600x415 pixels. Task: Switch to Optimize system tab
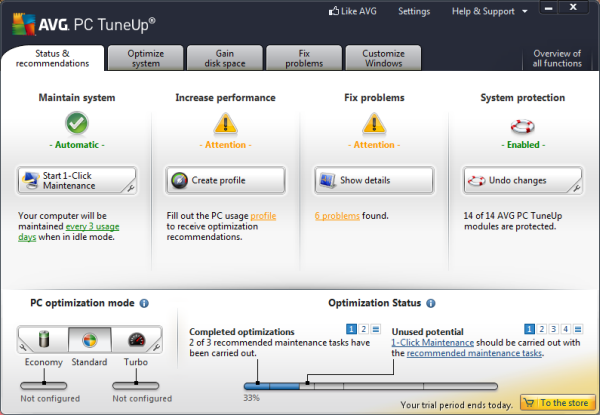pos(146,58)
